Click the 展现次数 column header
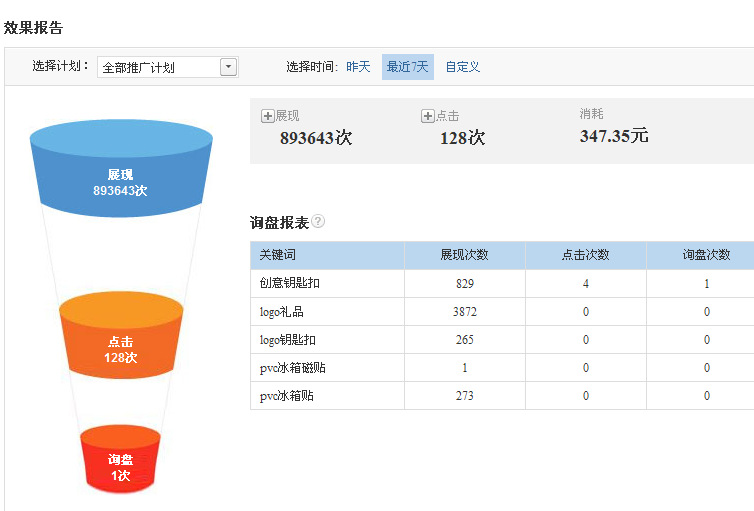 click(465, 255)
